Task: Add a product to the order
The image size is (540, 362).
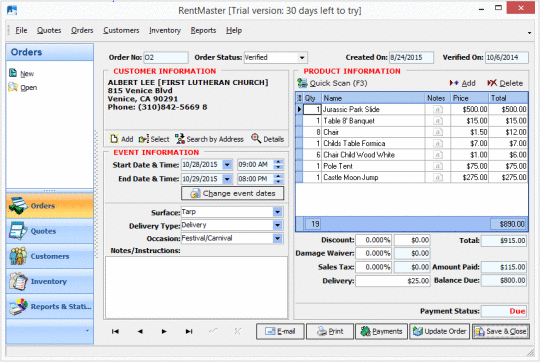Action: [463, 83]
